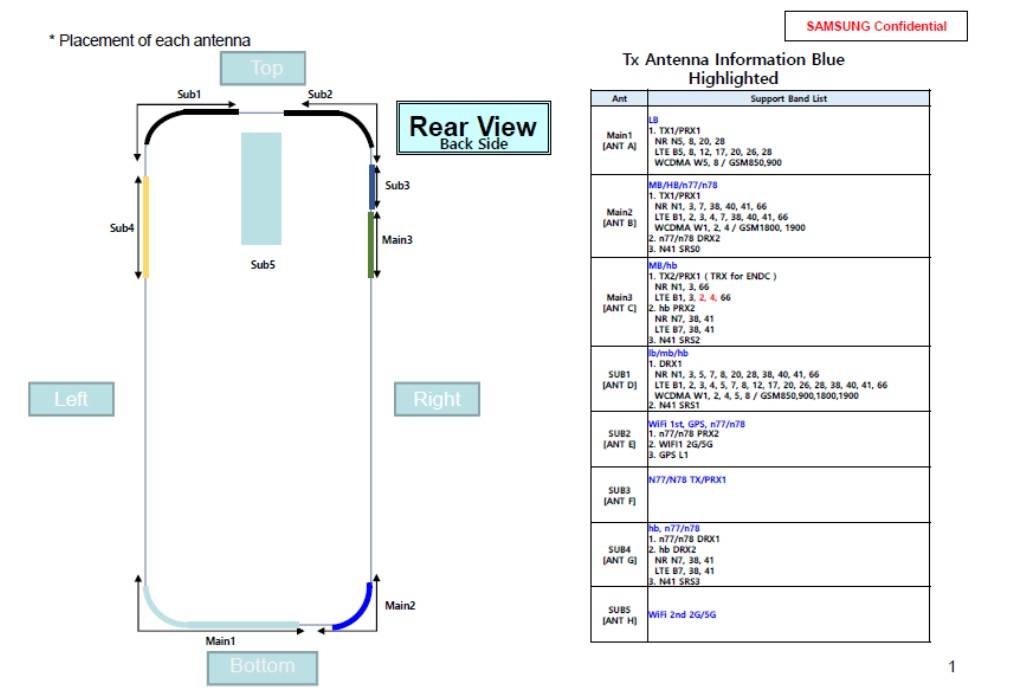1009x693 pixels.
Task: Select the Rear View box
Action: [473, 128]
